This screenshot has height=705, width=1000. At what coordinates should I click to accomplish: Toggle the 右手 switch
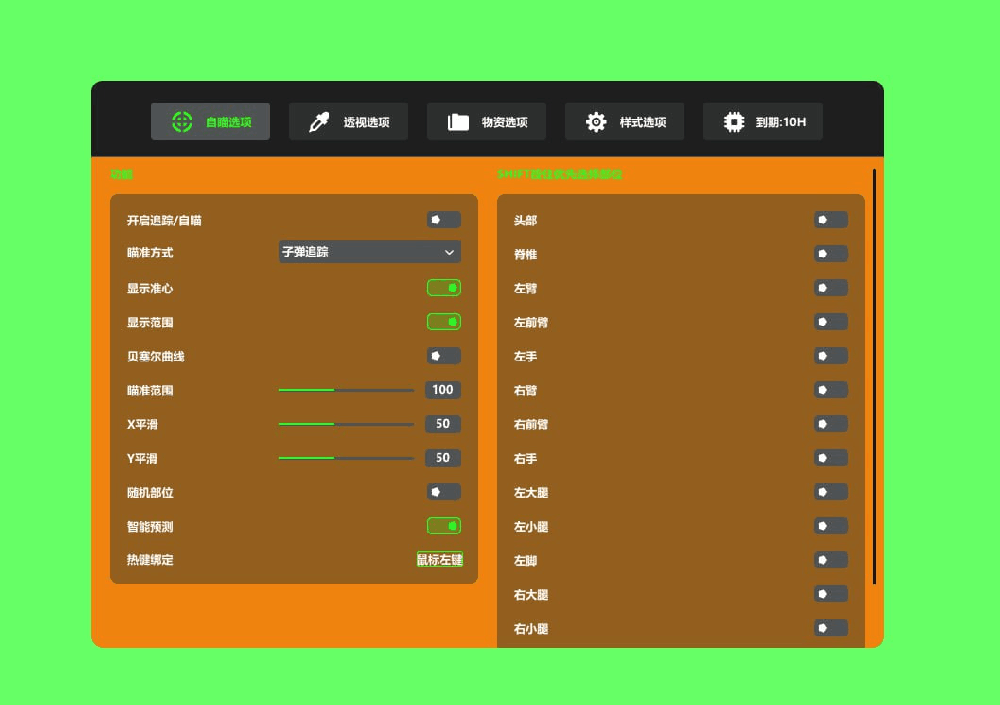pyautogui.click(x=831, y=458)
